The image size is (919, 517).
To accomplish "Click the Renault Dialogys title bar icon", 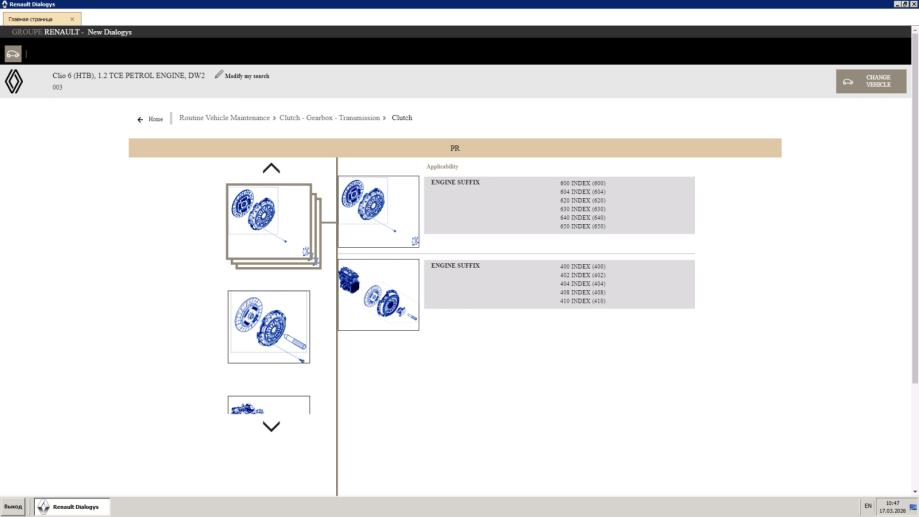I will tap(4, 4).
